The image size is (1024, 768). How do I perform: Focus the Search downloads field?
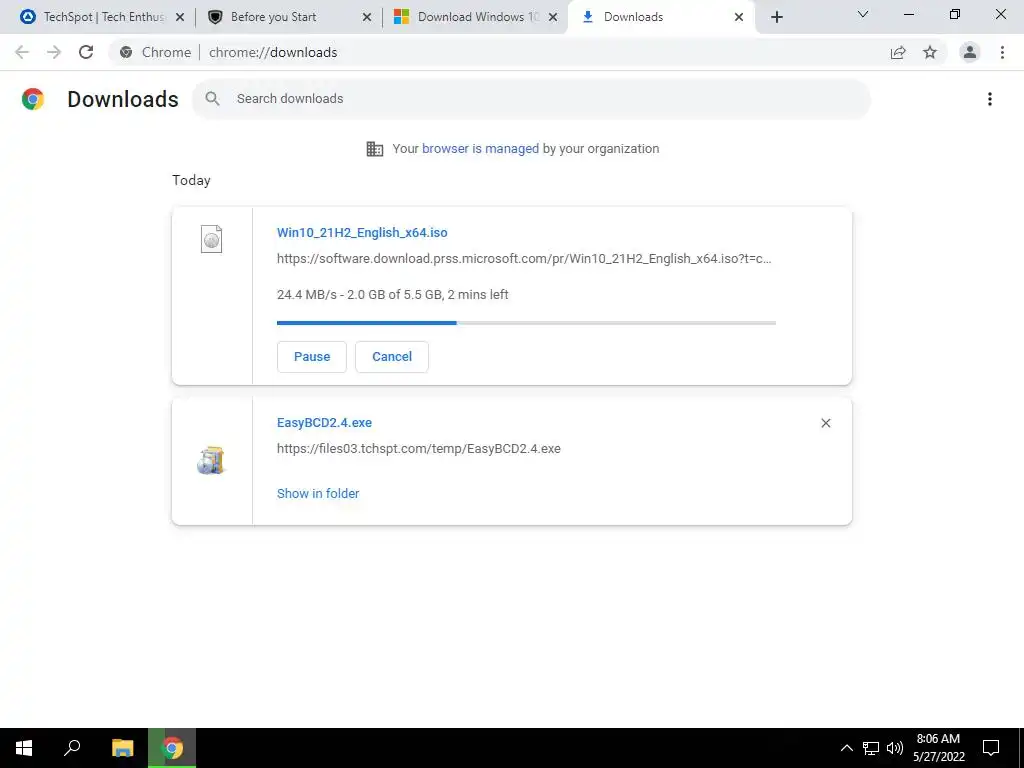click(531, 99)
